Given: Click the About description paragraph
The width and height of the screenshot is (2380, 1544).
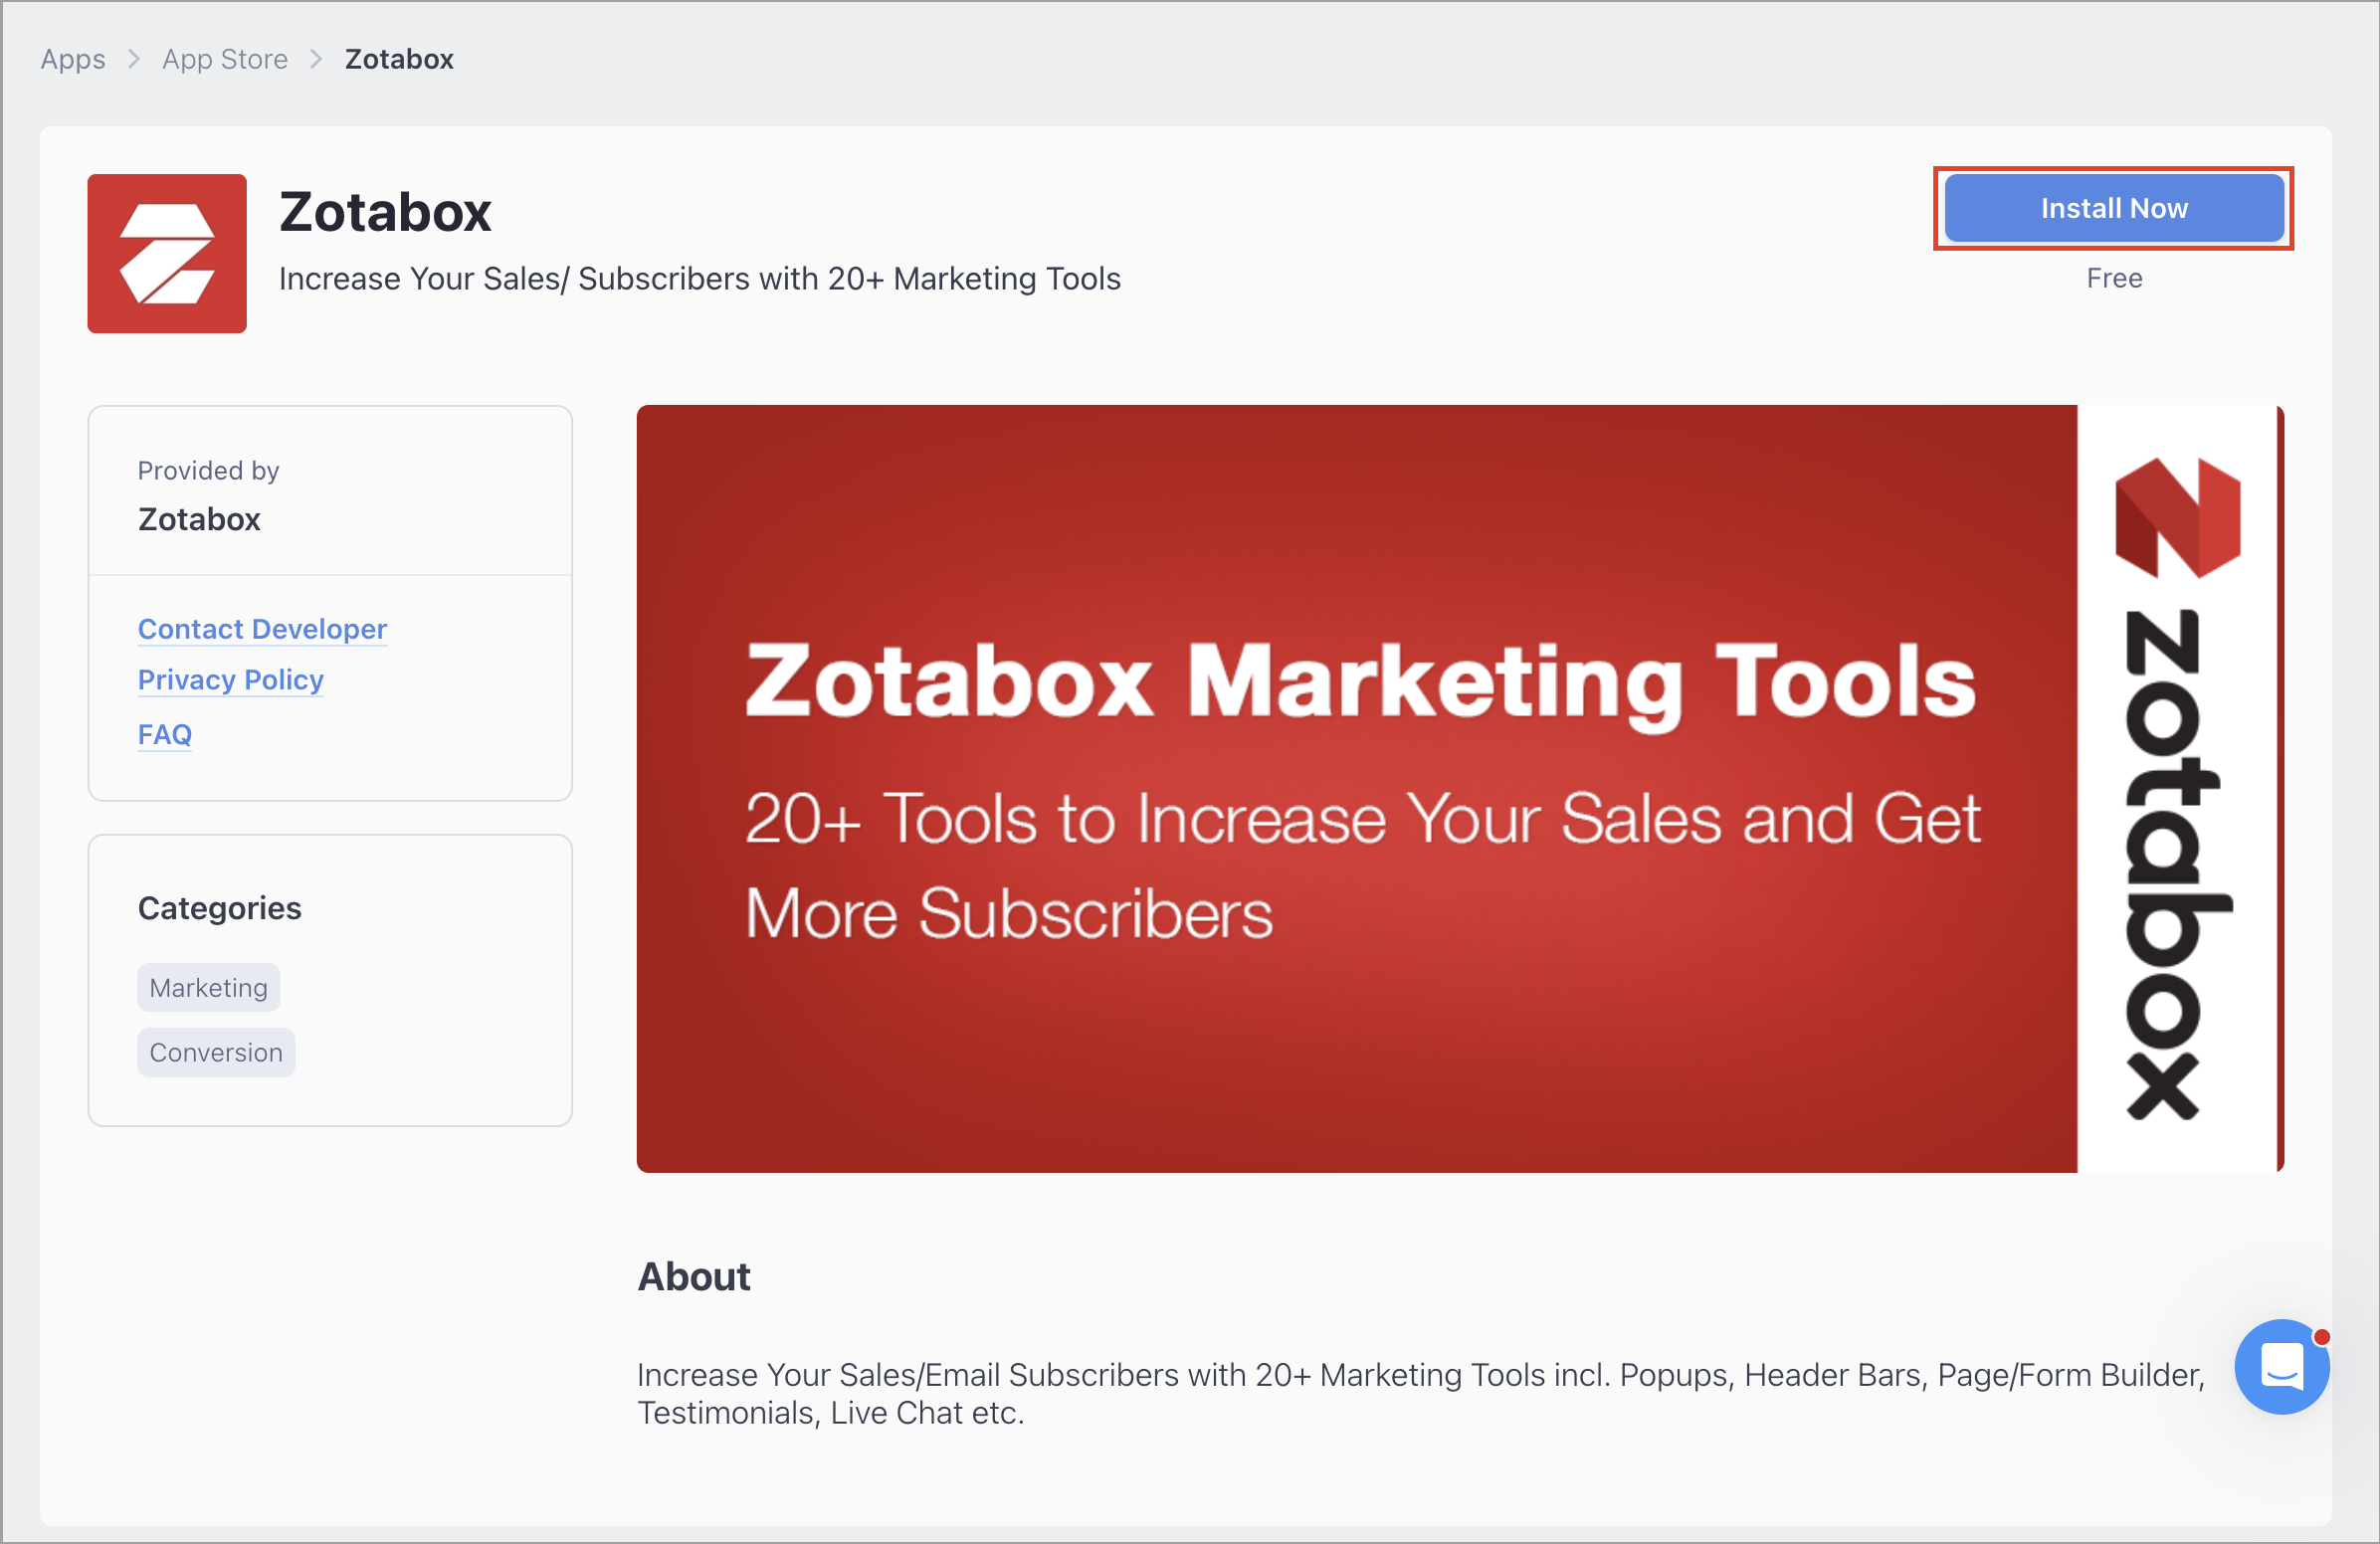Looking at the screenshot, I should (1421, 1393).
